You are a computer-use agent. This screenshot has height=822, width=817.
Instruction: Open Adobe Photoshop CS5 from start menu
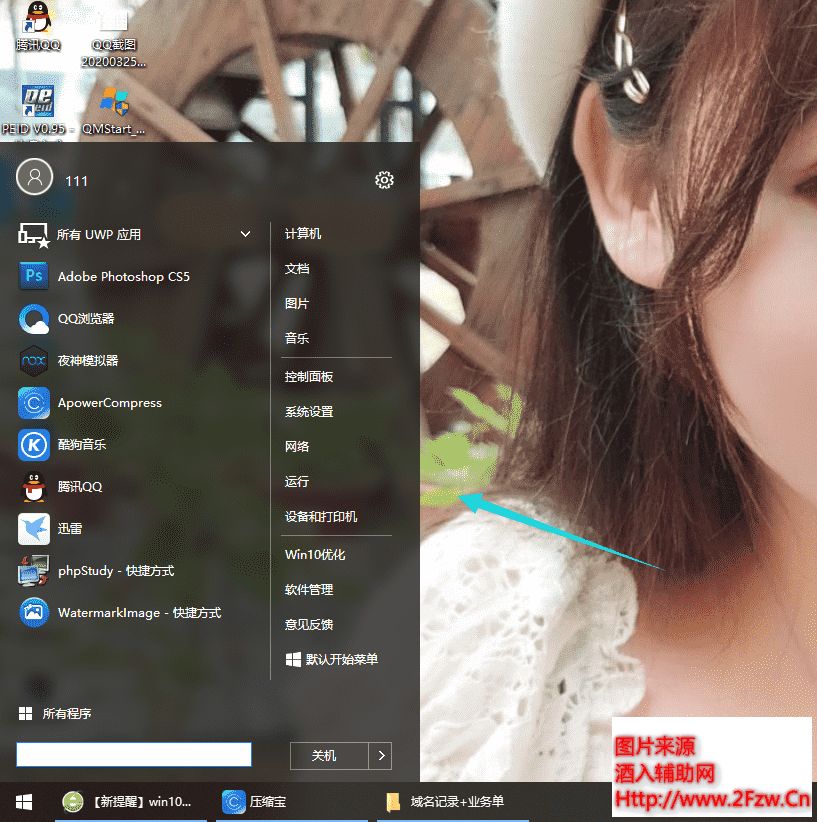pos(122,276)
